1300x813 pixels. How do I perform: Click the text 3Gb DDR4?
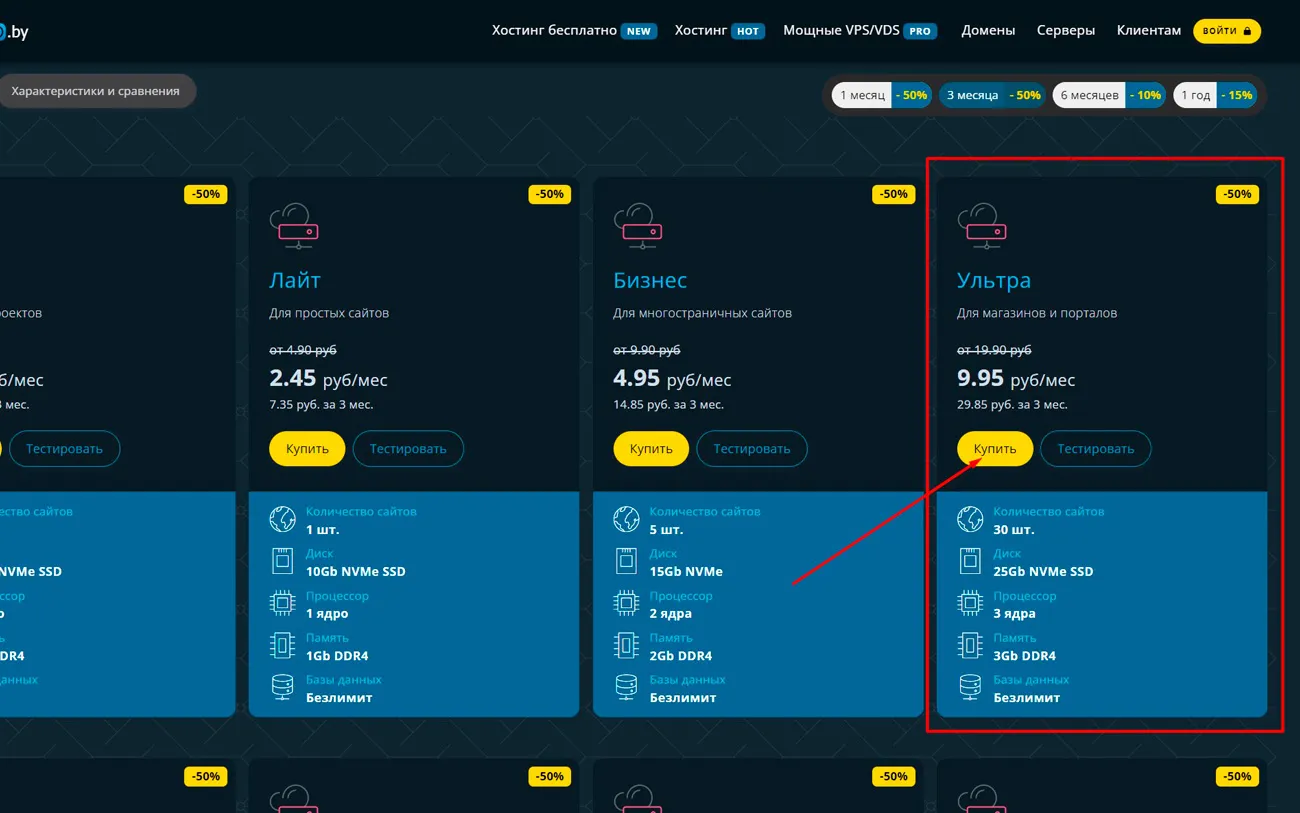1025,656
